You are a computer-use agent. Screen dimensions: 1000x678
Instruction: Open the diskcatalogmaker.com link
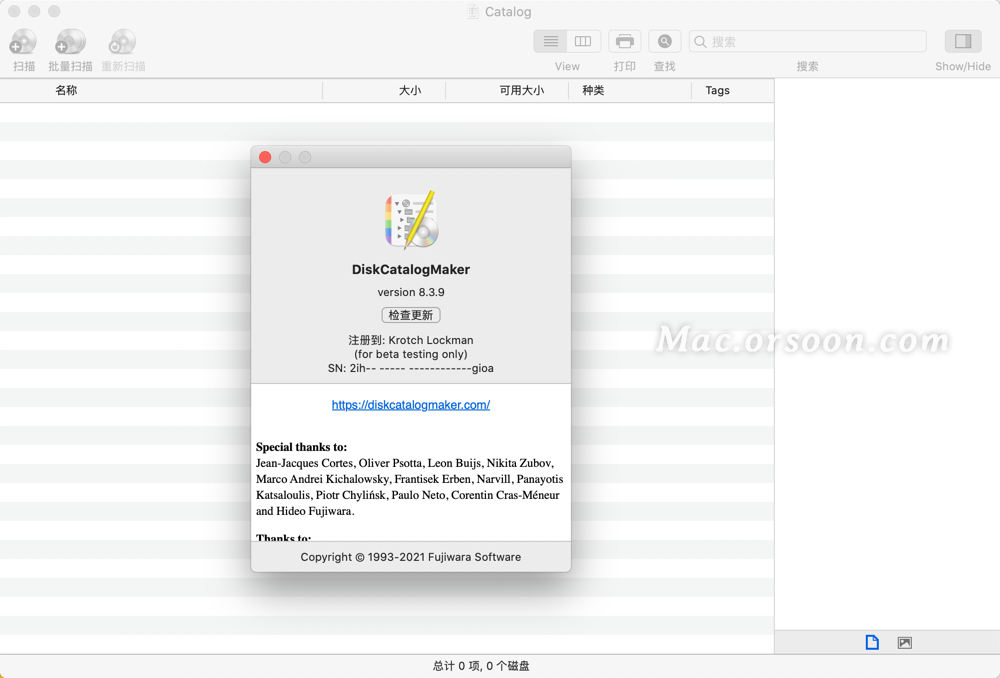(x=410, y=404)
